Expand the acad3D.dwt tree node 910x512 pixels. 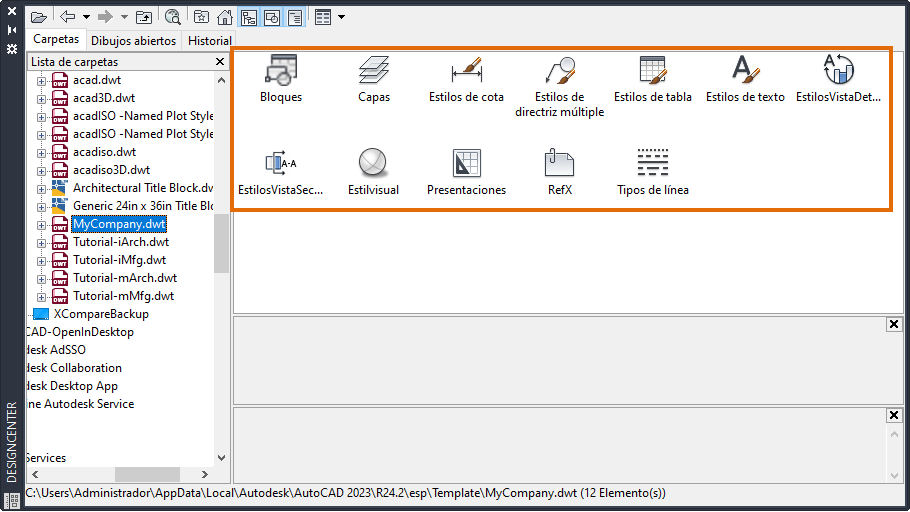tap(41, 99)
